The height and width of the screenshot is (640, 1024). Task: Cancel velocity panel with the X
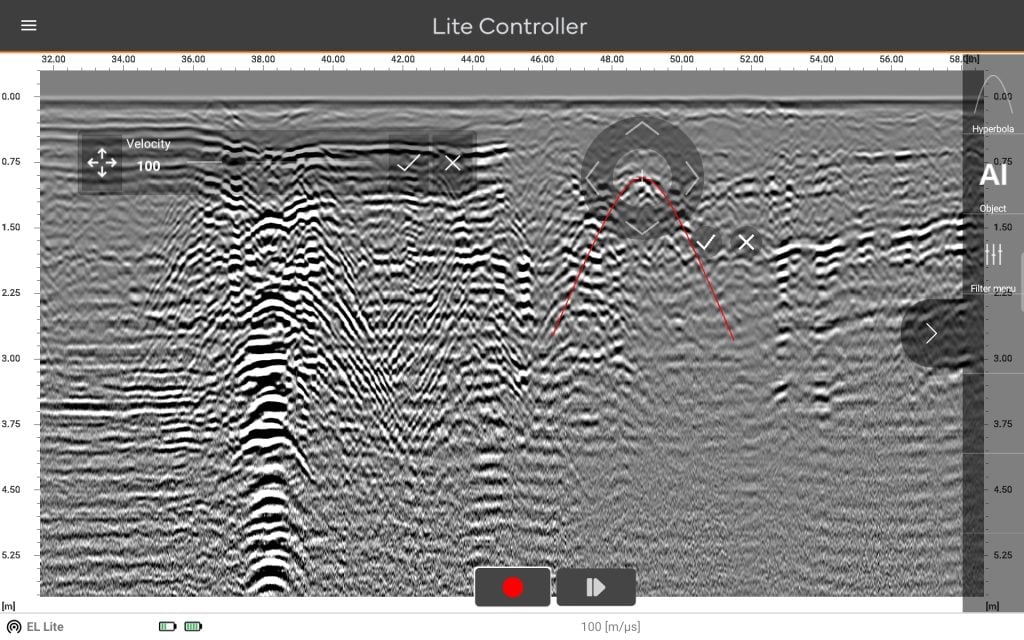(x=453, y=163)
